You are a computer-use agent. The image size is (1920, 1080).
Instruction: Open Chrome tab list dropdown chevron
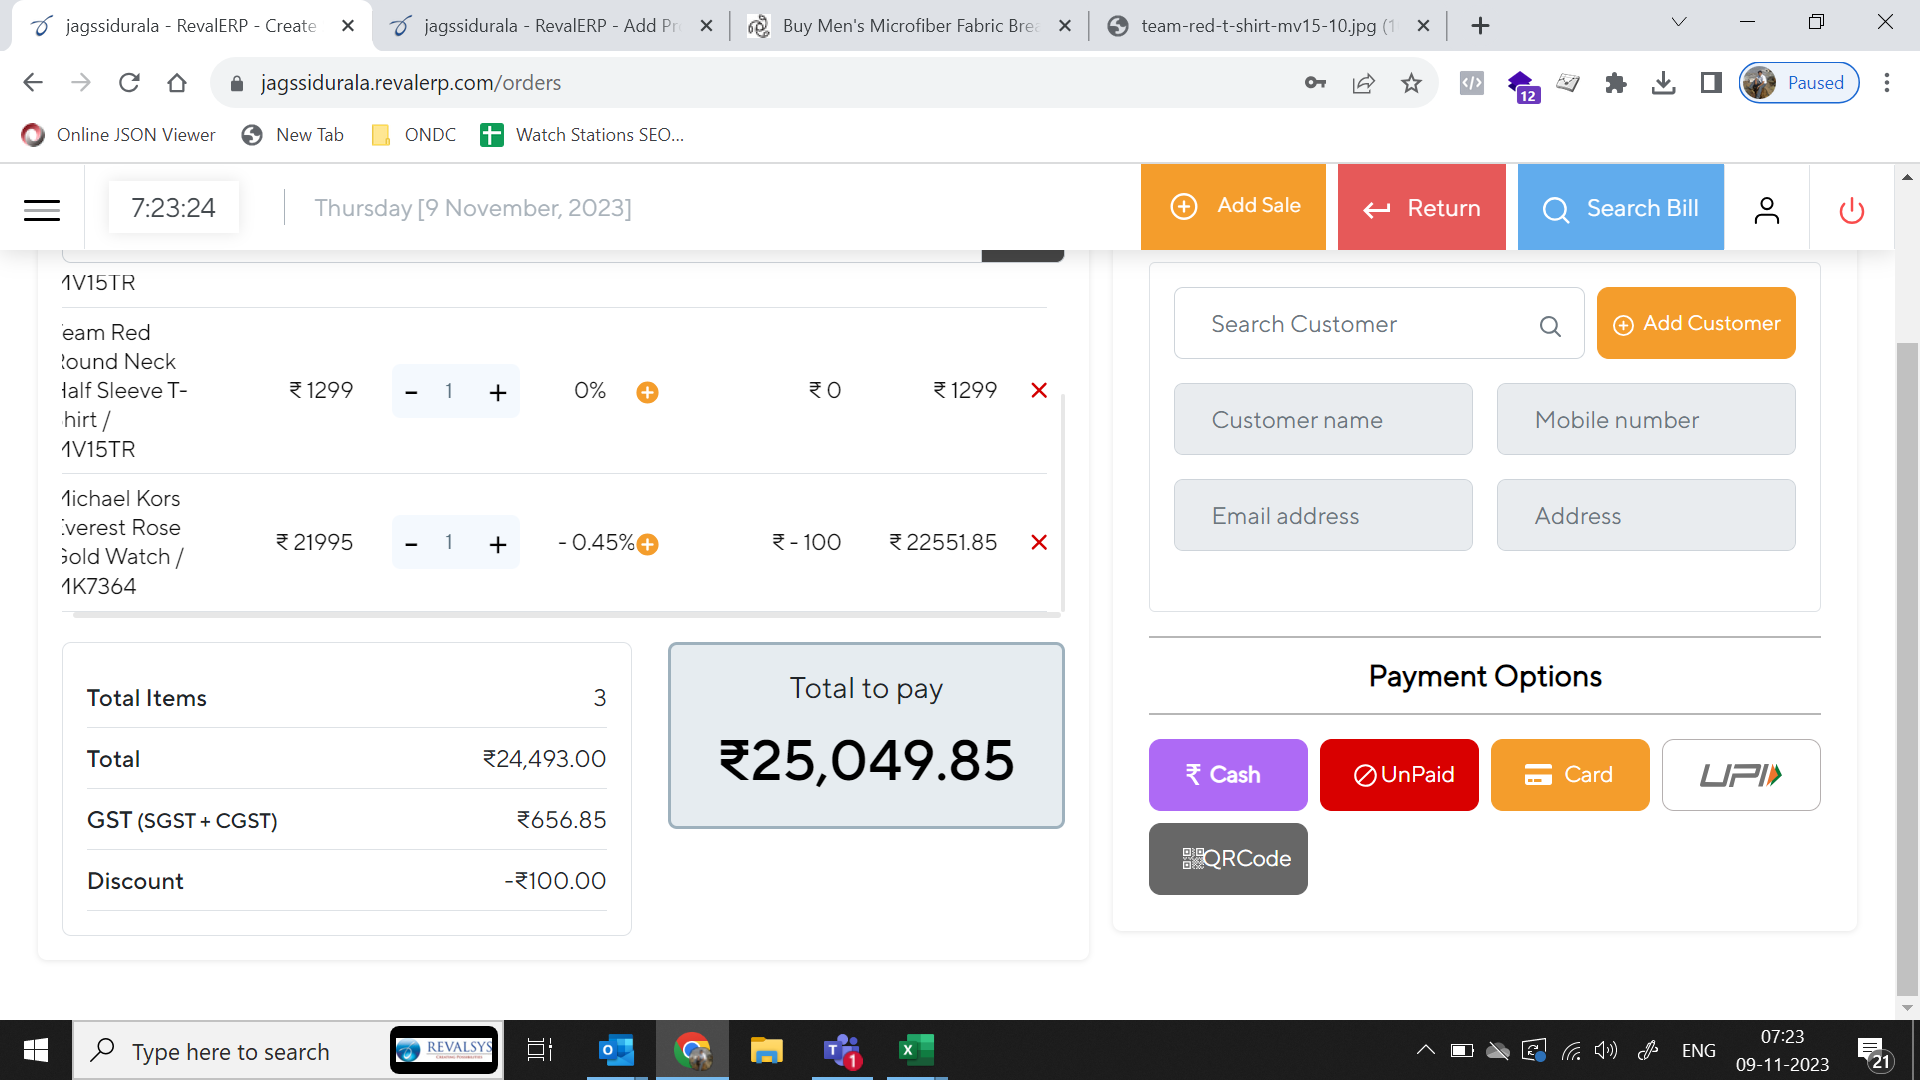click(x=1679, y=23)
